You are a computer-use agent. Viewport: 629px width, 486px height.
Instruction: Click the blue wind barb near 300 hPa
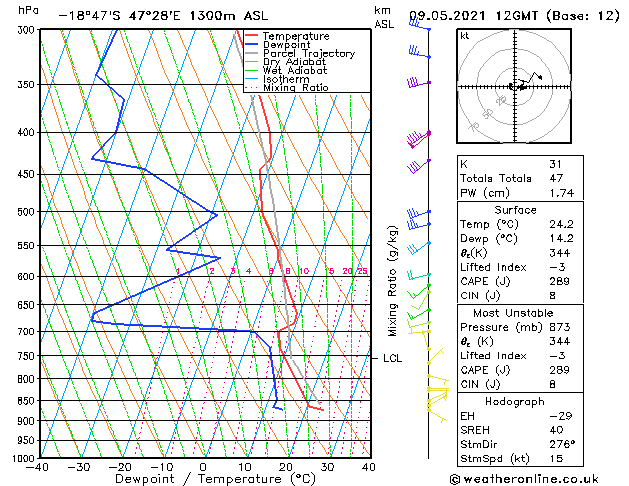point(420,25)
